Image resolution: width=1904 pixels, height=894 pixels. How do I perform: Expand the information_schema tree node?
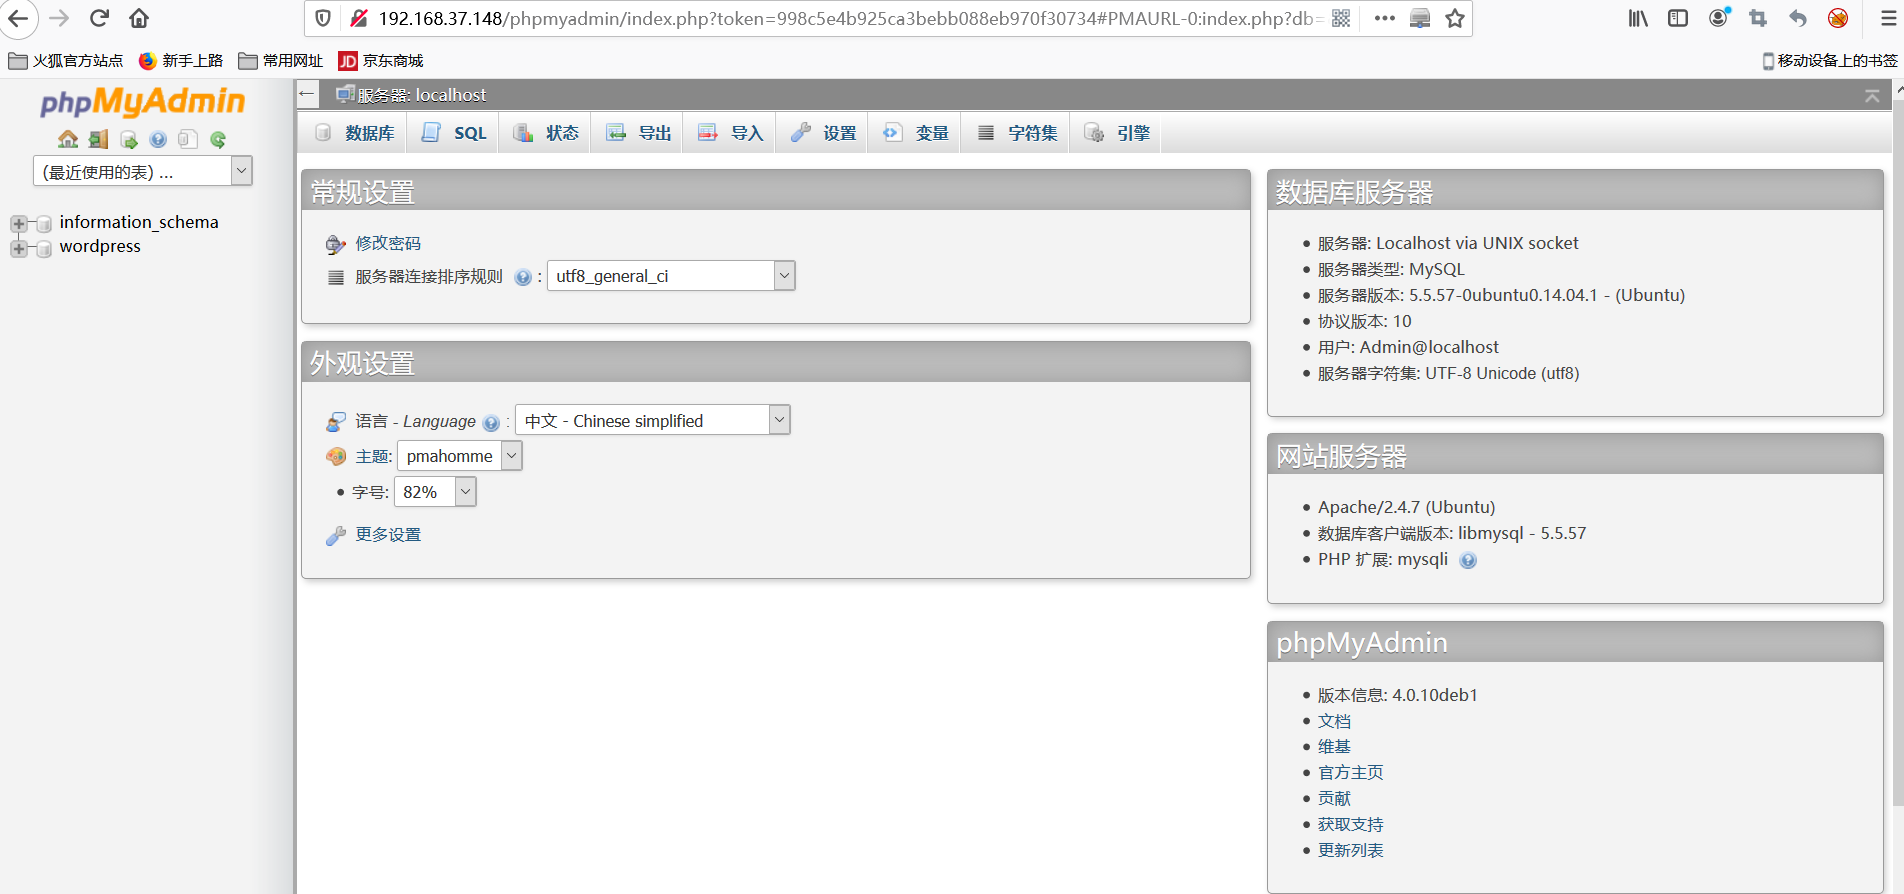click(18, 223)
